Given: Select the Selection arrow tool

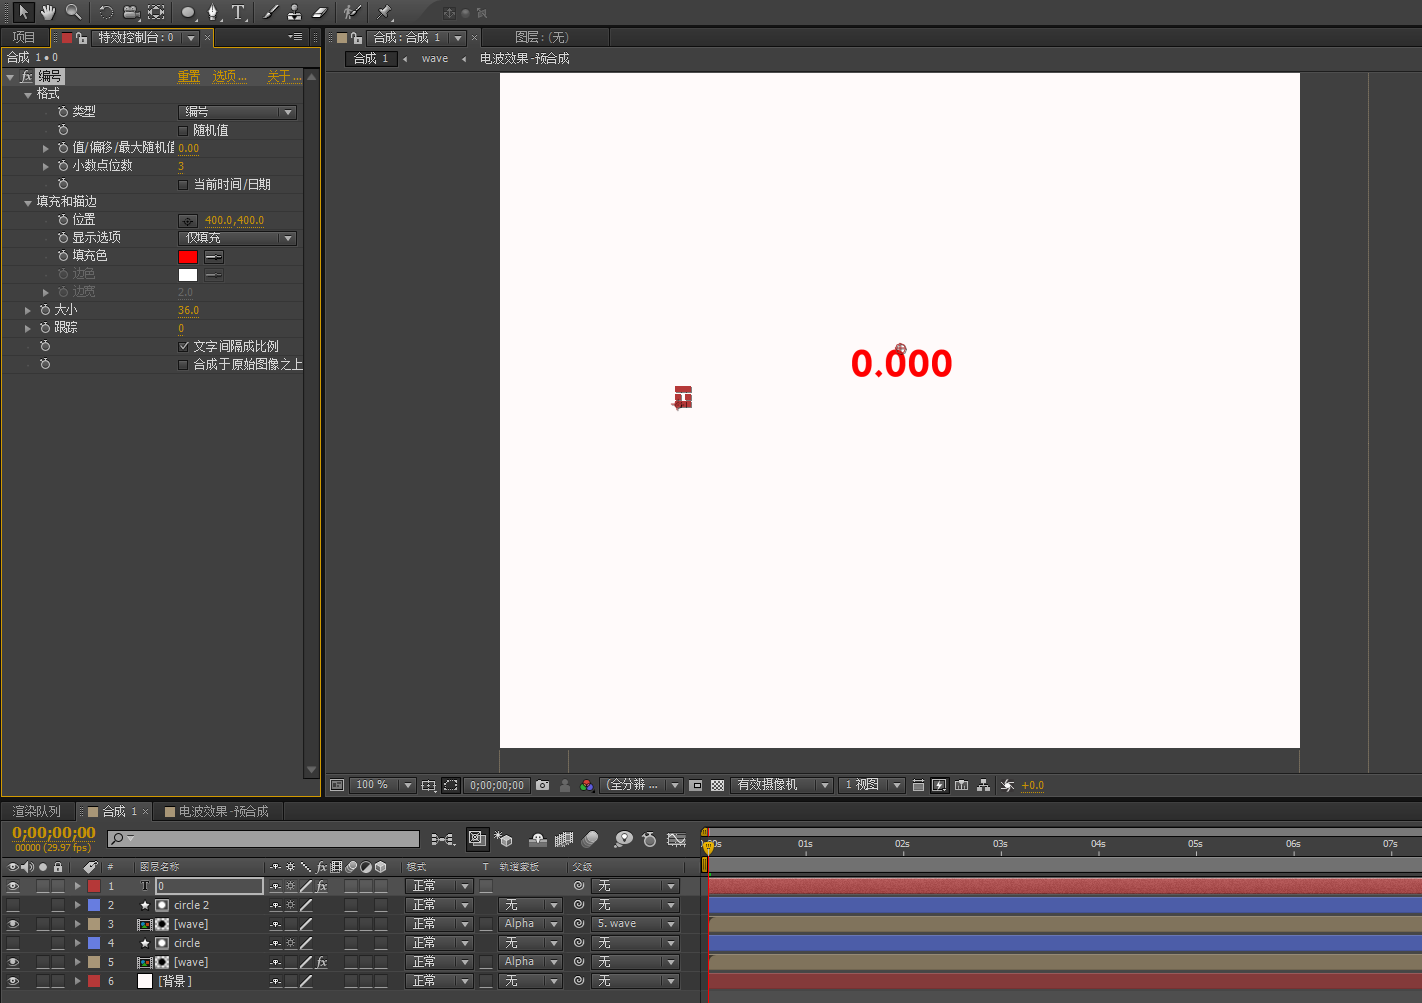Looking at the screenshot, I should pyautogui.click(x=23, y=12).
